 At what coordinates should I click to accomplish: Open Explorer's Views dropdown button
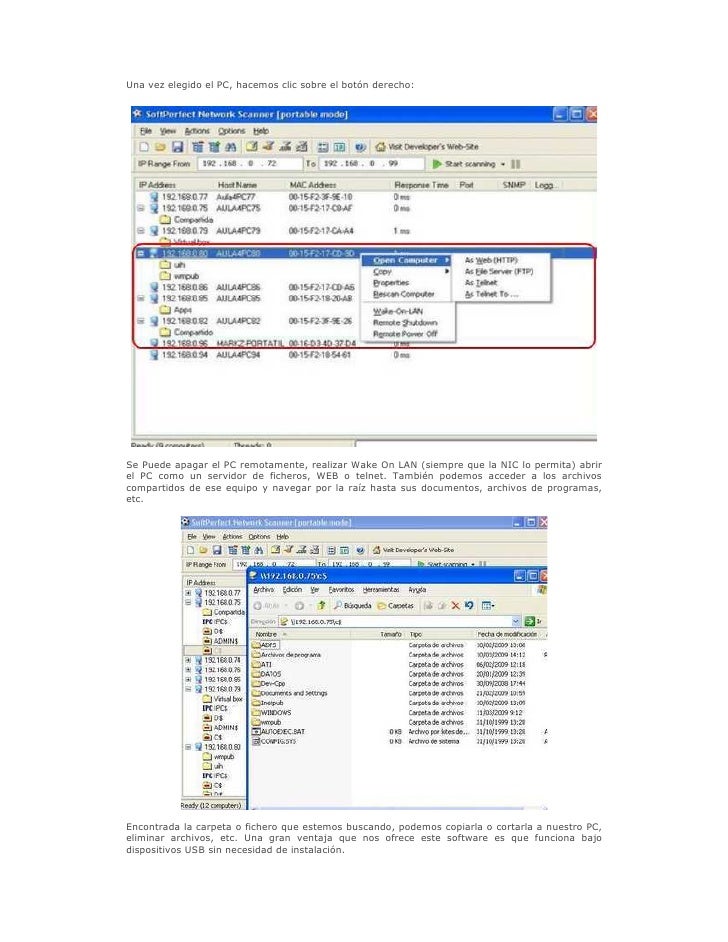pyautogui.click(x=488, y=606)
